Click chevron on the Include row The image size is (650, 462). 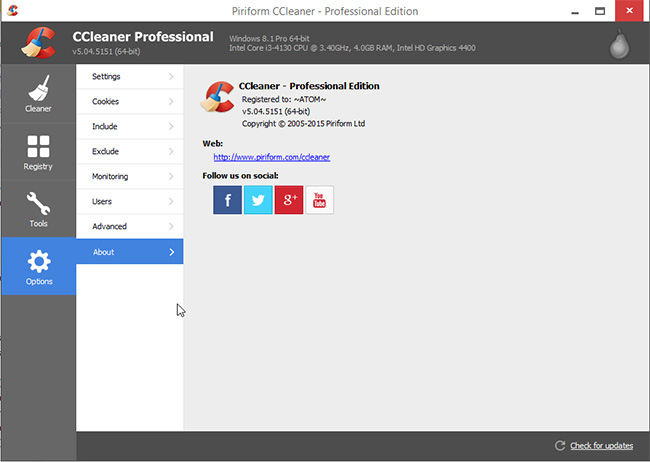pos(171,126)
